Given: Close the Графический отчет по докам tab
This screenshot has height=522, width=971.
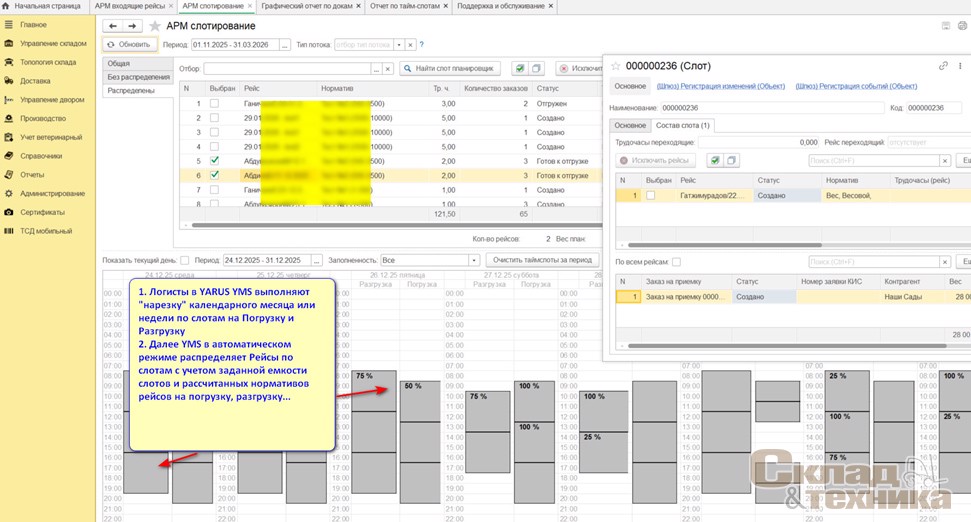Looking at the screenshot, I should pos(360,6).
